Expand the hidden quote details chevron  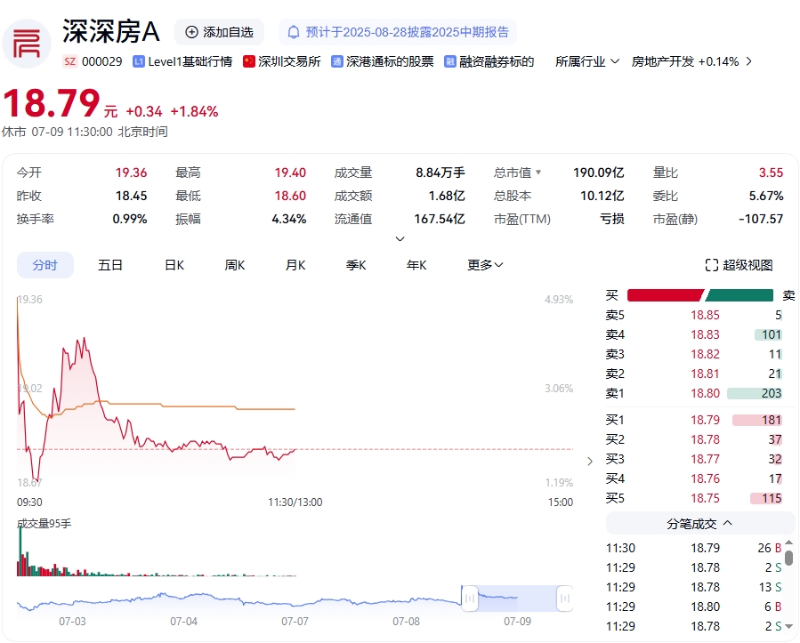[x=401, y=238]
